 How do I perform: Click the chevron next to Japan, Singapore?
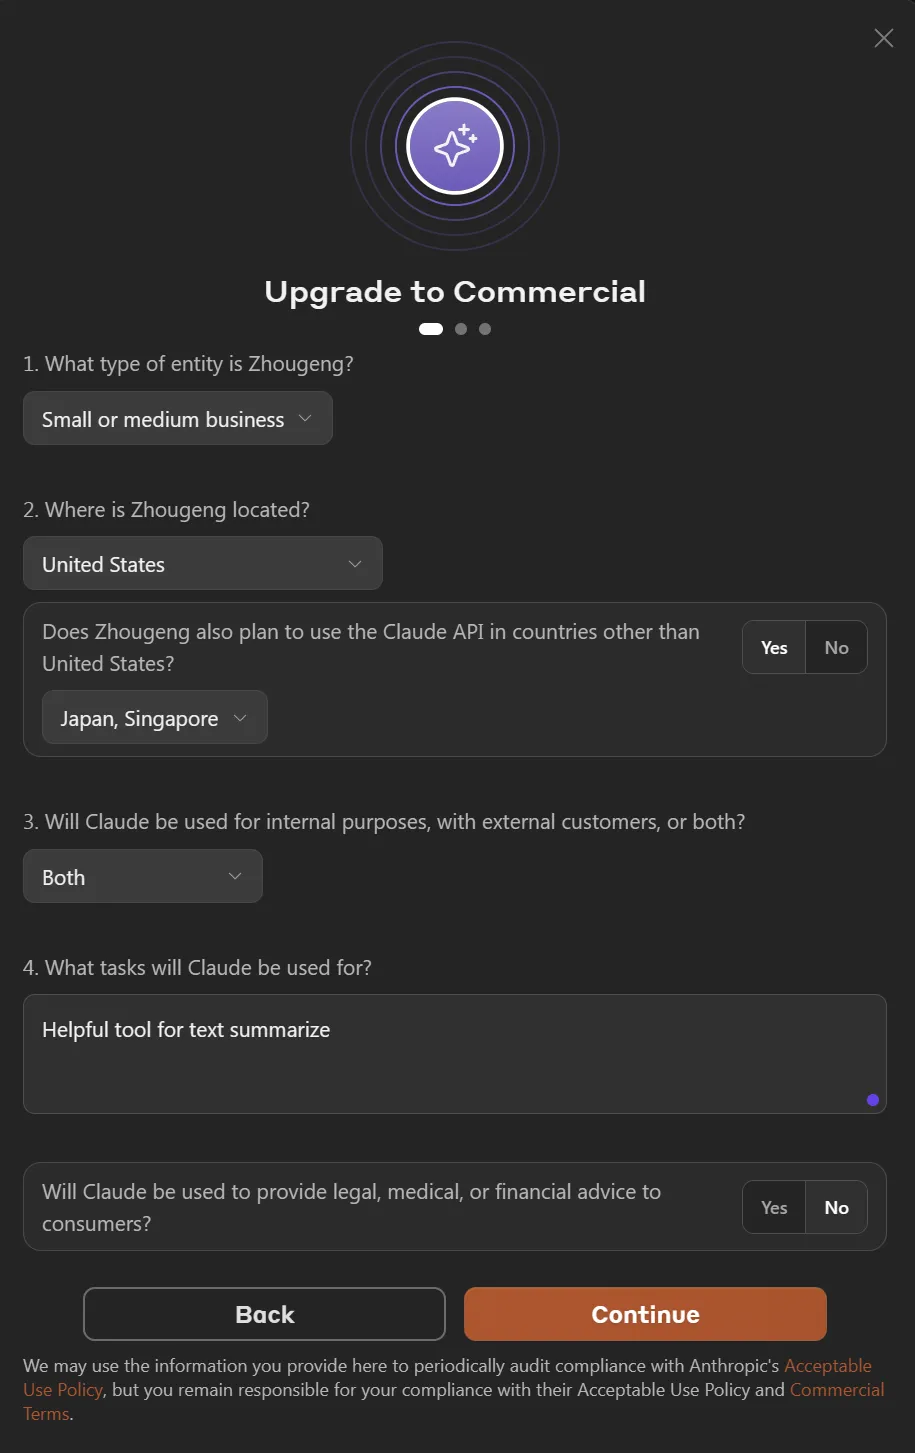tap(240, 718)
